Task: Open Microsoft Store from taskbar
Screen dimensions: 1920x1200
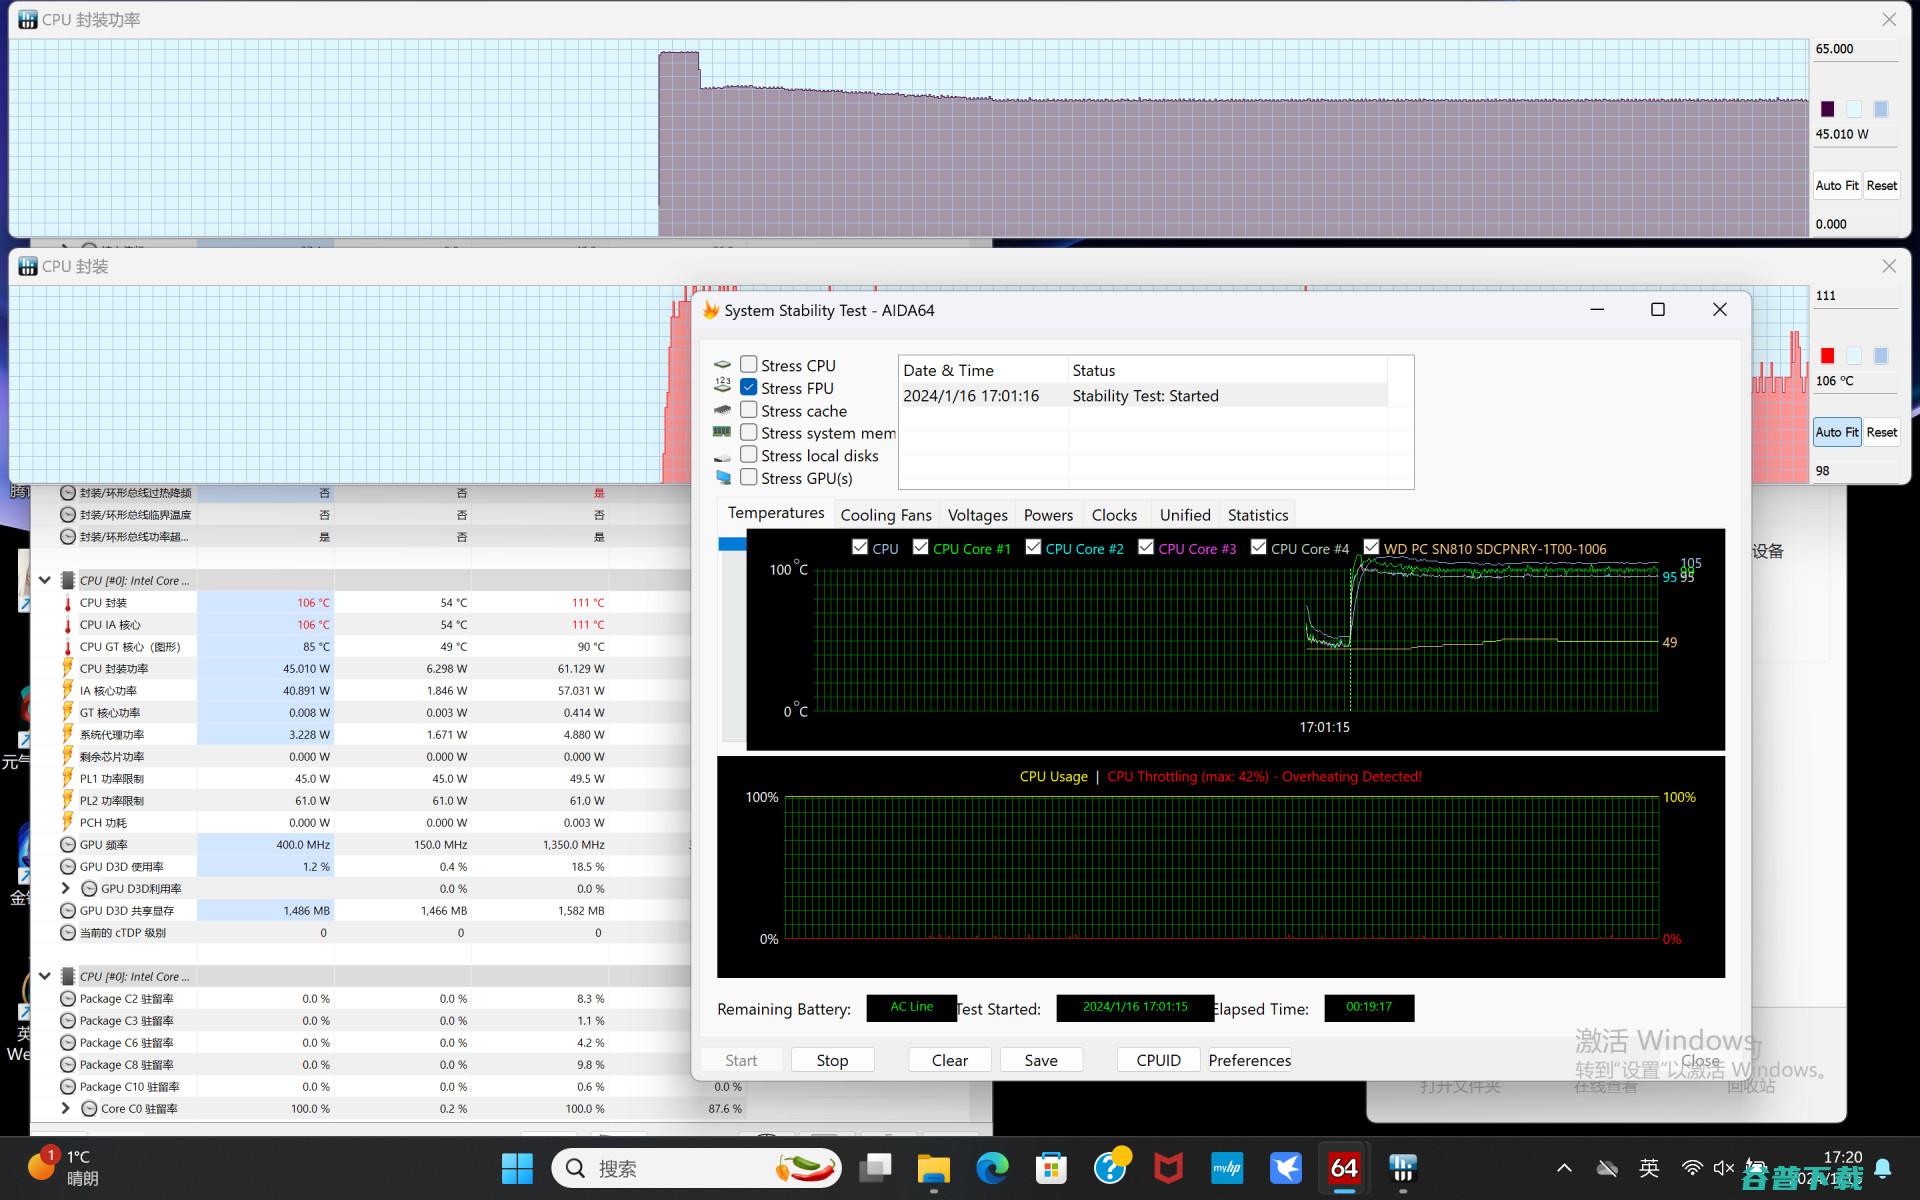Action: 1051,1168
